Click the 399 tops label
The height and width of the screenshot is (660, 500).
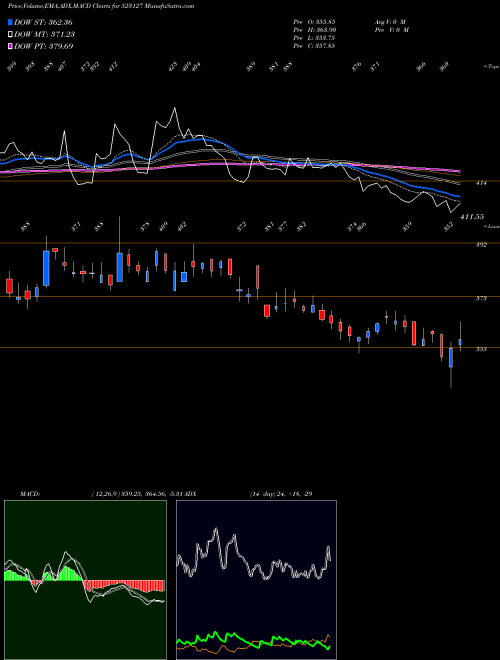click(11, 67)
